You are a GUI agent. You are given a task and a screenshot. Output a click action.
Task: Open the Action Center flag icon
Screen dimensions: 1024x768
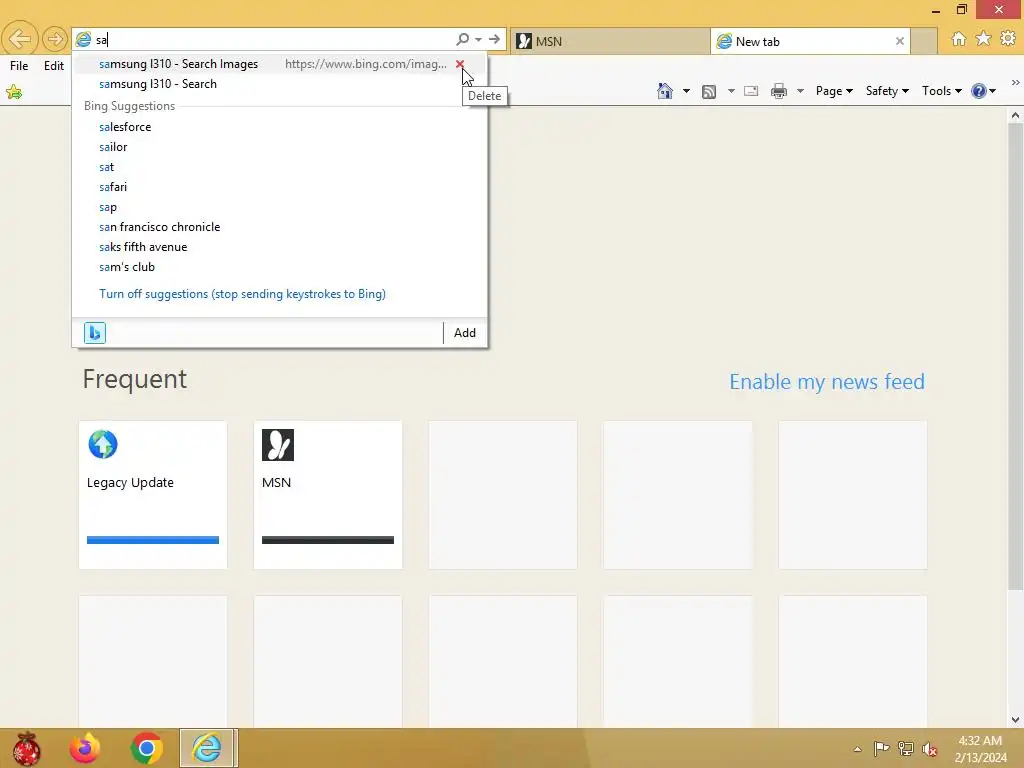(x=881, y=748)
